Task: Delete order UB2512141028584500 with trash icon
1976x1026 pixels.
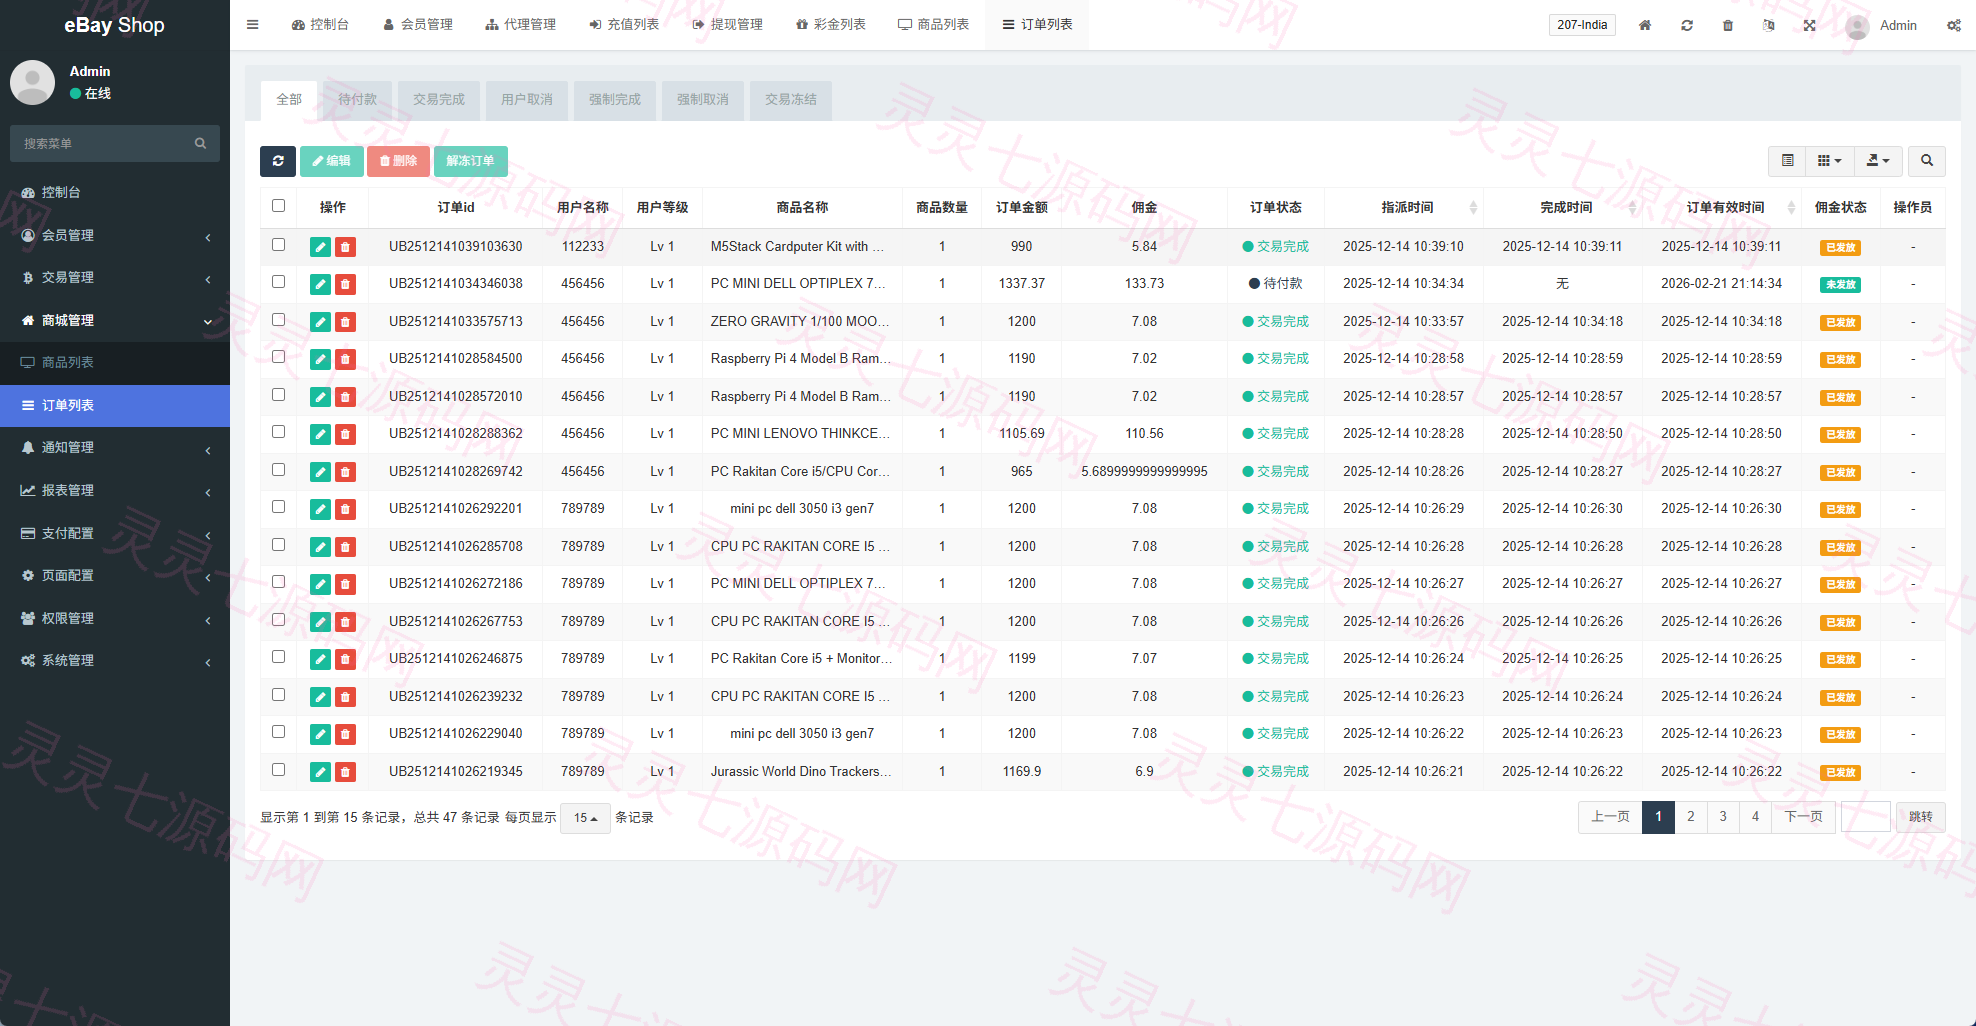Action: (x=345, y=359)
